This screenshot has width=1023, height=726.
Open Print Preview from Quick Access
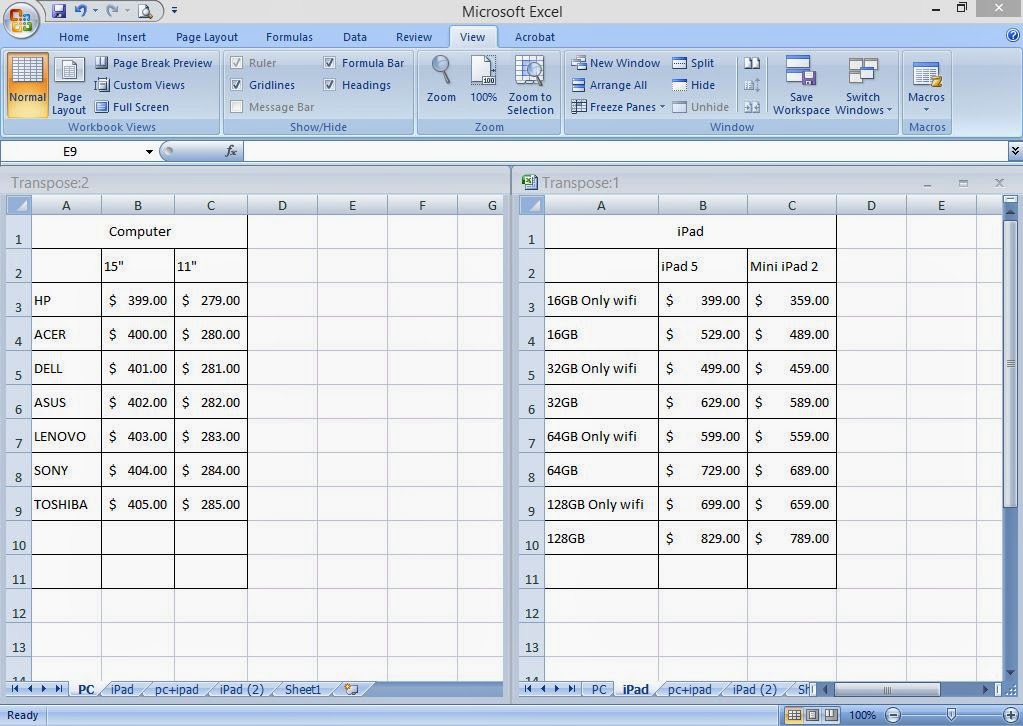pyautogui.click(x=145, y=10)
